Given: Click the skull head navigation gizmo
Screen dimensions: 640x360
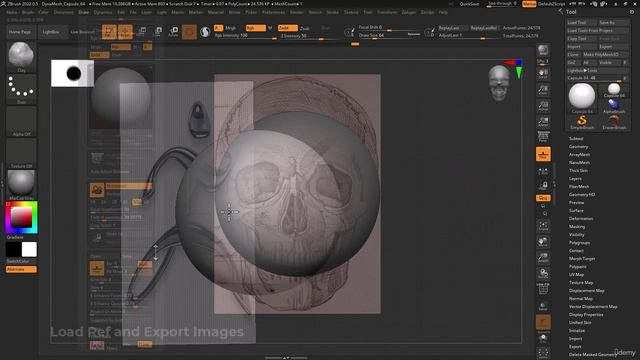Looking at the screenshot, I should (x=499, y=83).
